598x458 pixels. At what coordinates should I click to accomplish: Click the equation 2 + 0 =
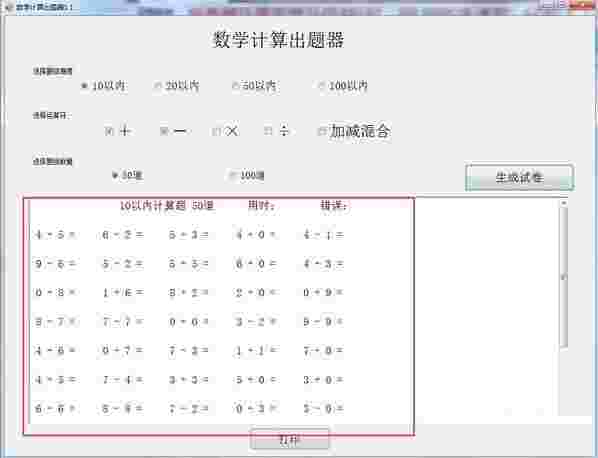256,292
